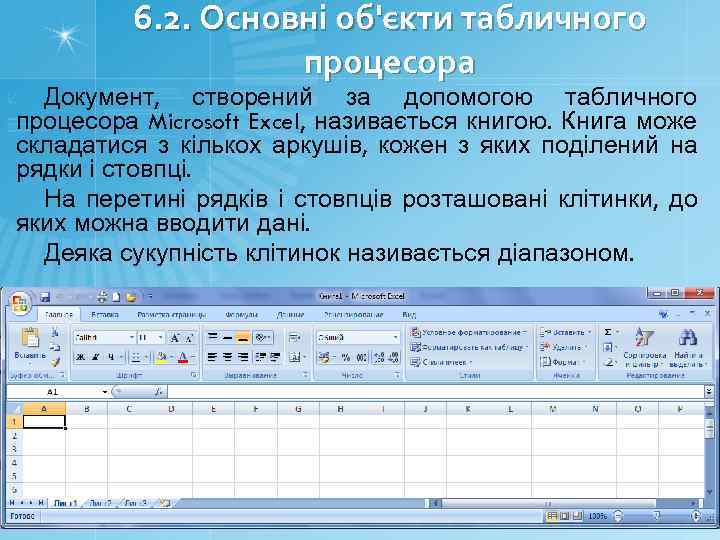Click the Accounting Number Format icon
Image resolution: width=720 pixels, height=540 pixels.
point(324,357)
